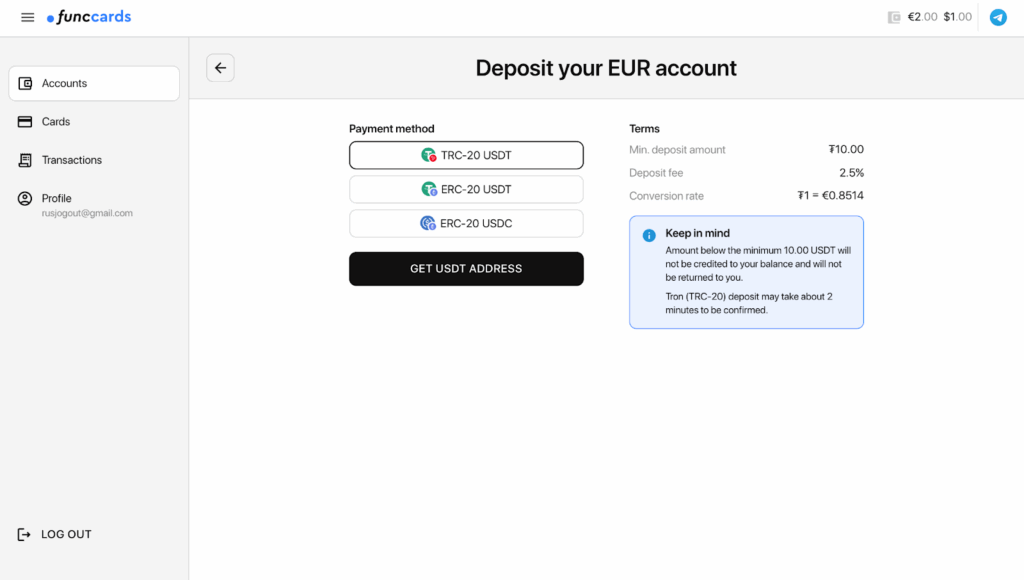Choose ERC-20 USDC payment method
The height and width of the screenshot is (580, 1024).
click(x=466, y=223)
